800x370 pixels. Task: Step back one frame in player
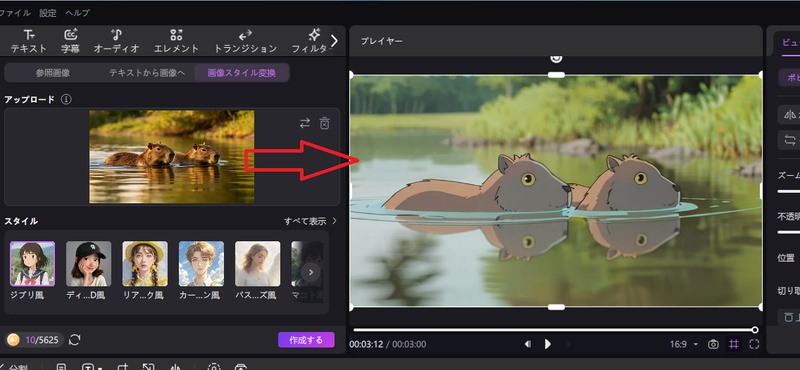tap(528, 344)
